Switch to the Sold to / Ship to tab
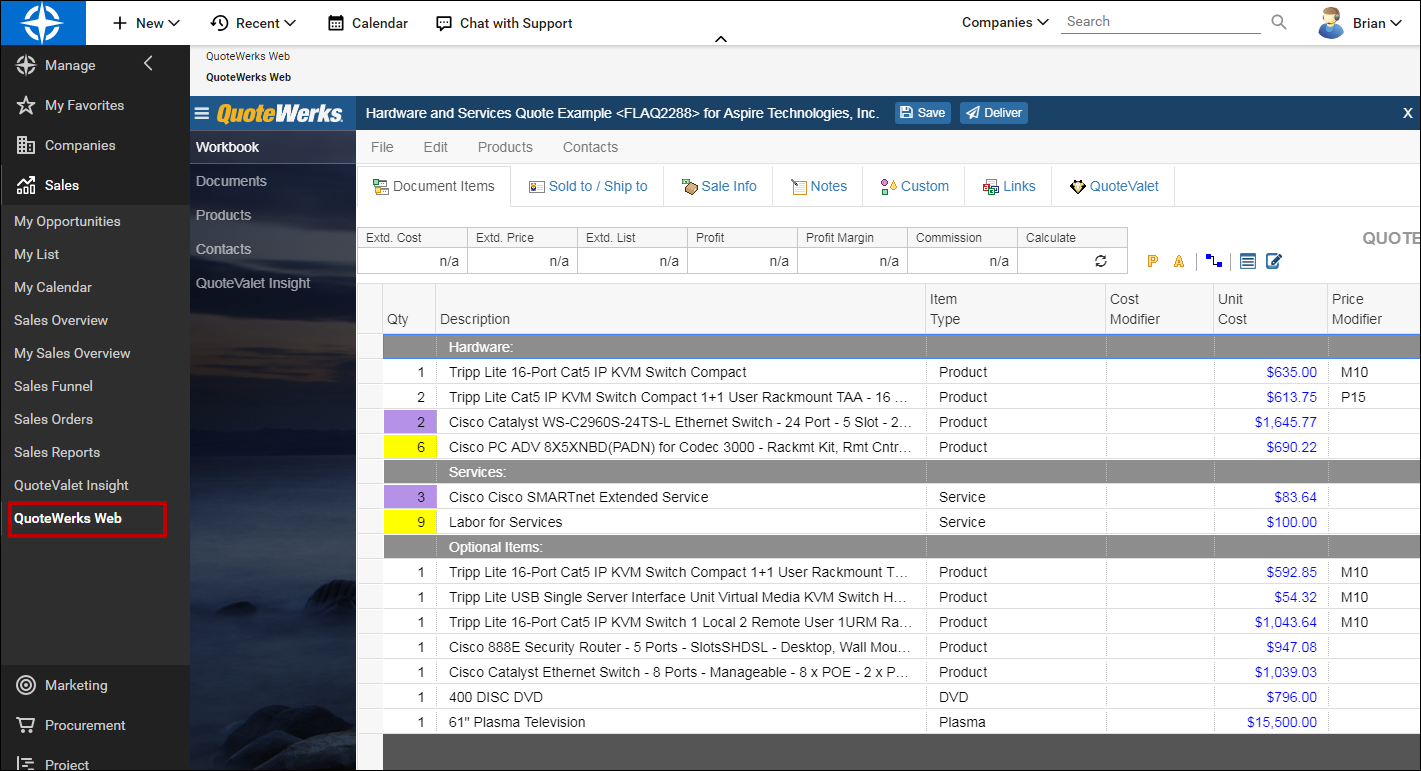 587,186
